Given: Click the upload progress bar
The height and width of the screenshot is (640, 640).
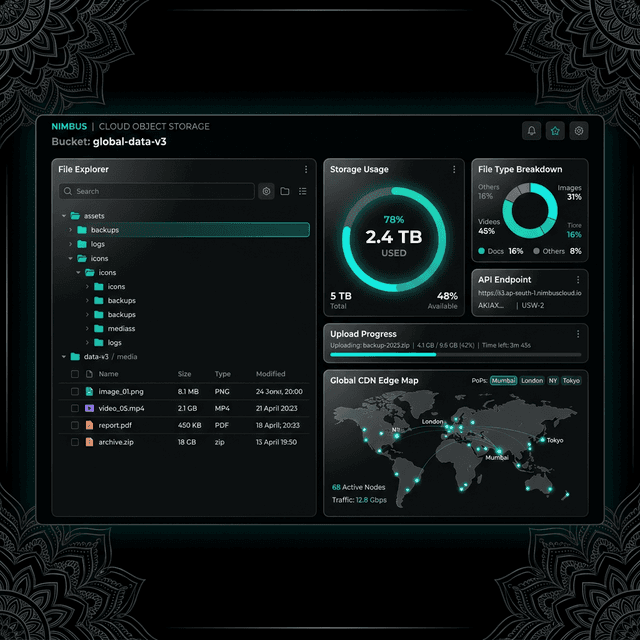Looking at the screenshot, I should (456, 355).
